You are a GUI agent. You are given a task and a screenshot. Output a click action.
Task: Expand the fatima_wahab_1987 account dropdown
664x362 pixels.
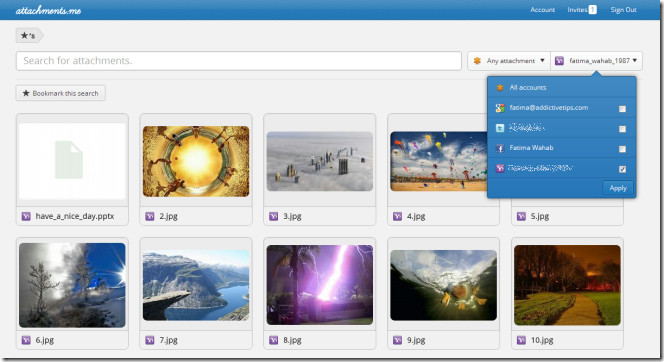[596, 61]
